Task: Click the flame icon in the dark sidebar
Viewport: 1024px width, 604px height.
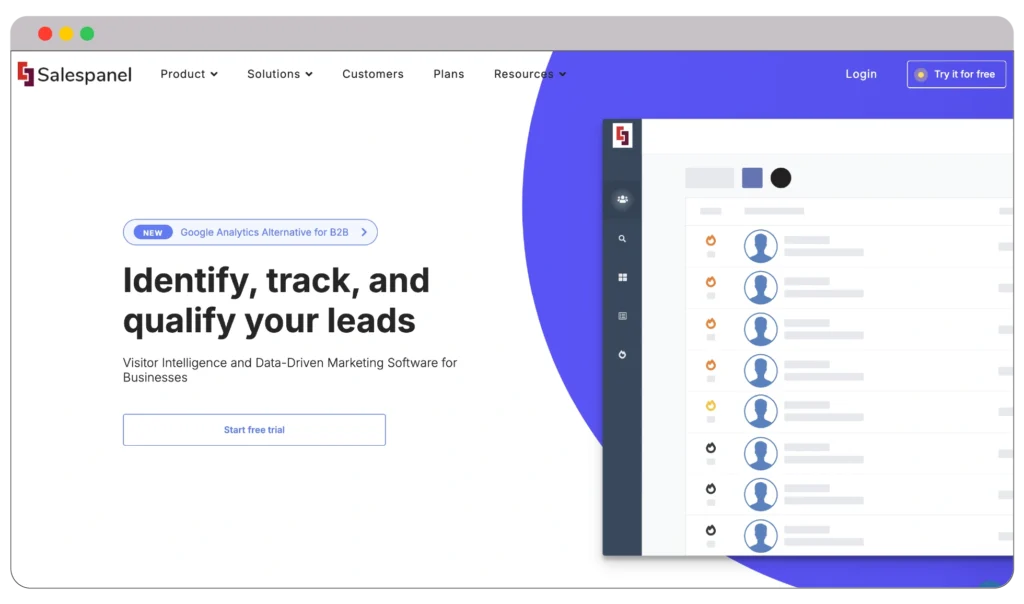Action: click(x=622, y=355)
